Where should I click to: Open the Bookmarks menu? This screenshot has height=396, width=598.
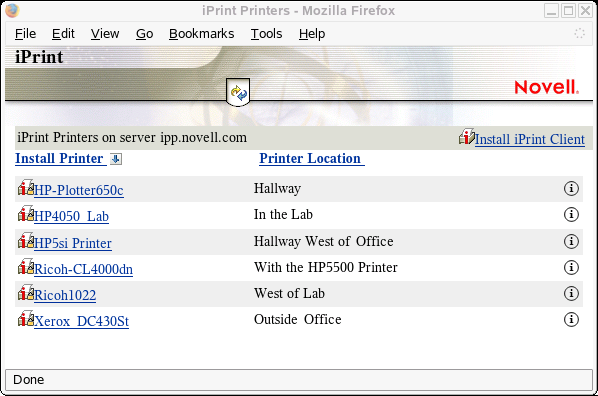[x=201, y=34]
